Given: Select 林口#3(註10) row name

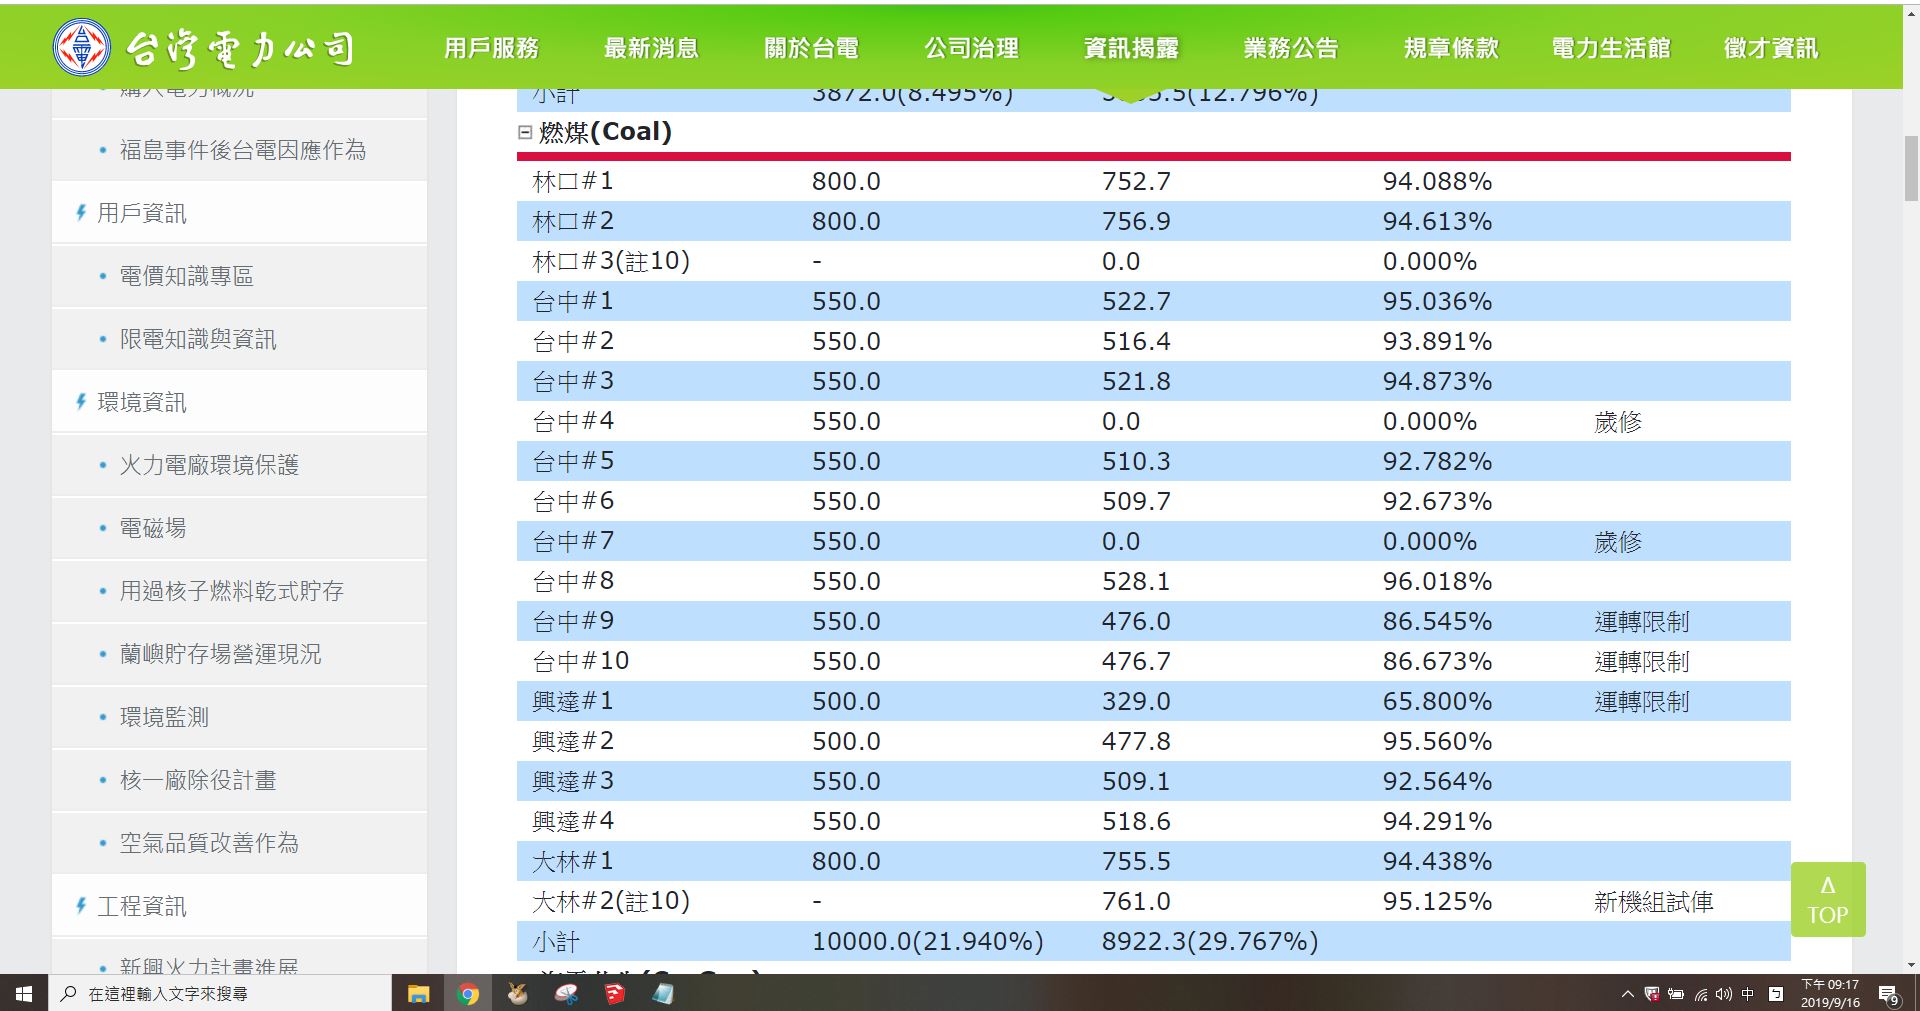Looking at the screenshot, I should tap(611, 261).
